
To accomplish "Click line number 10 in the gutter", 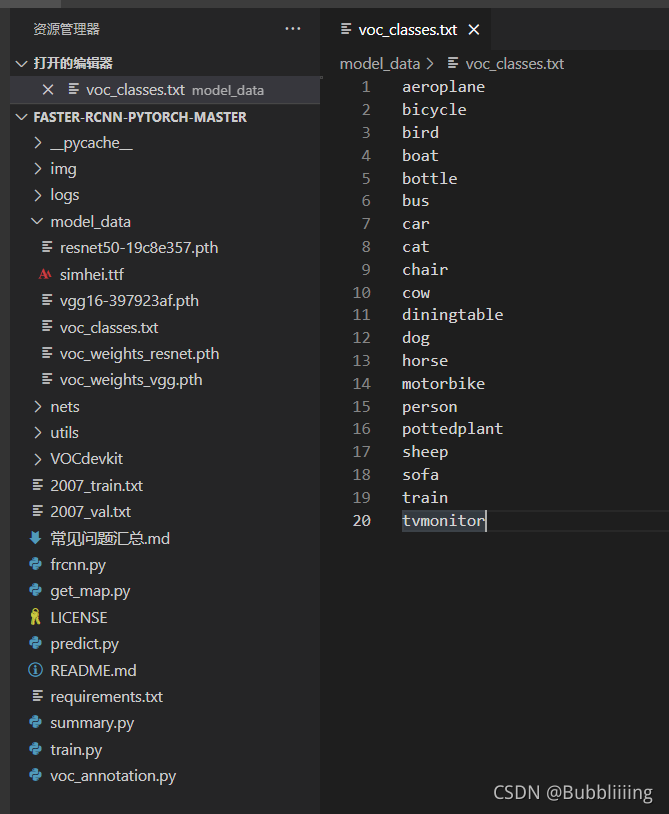I will click(362, 293).
